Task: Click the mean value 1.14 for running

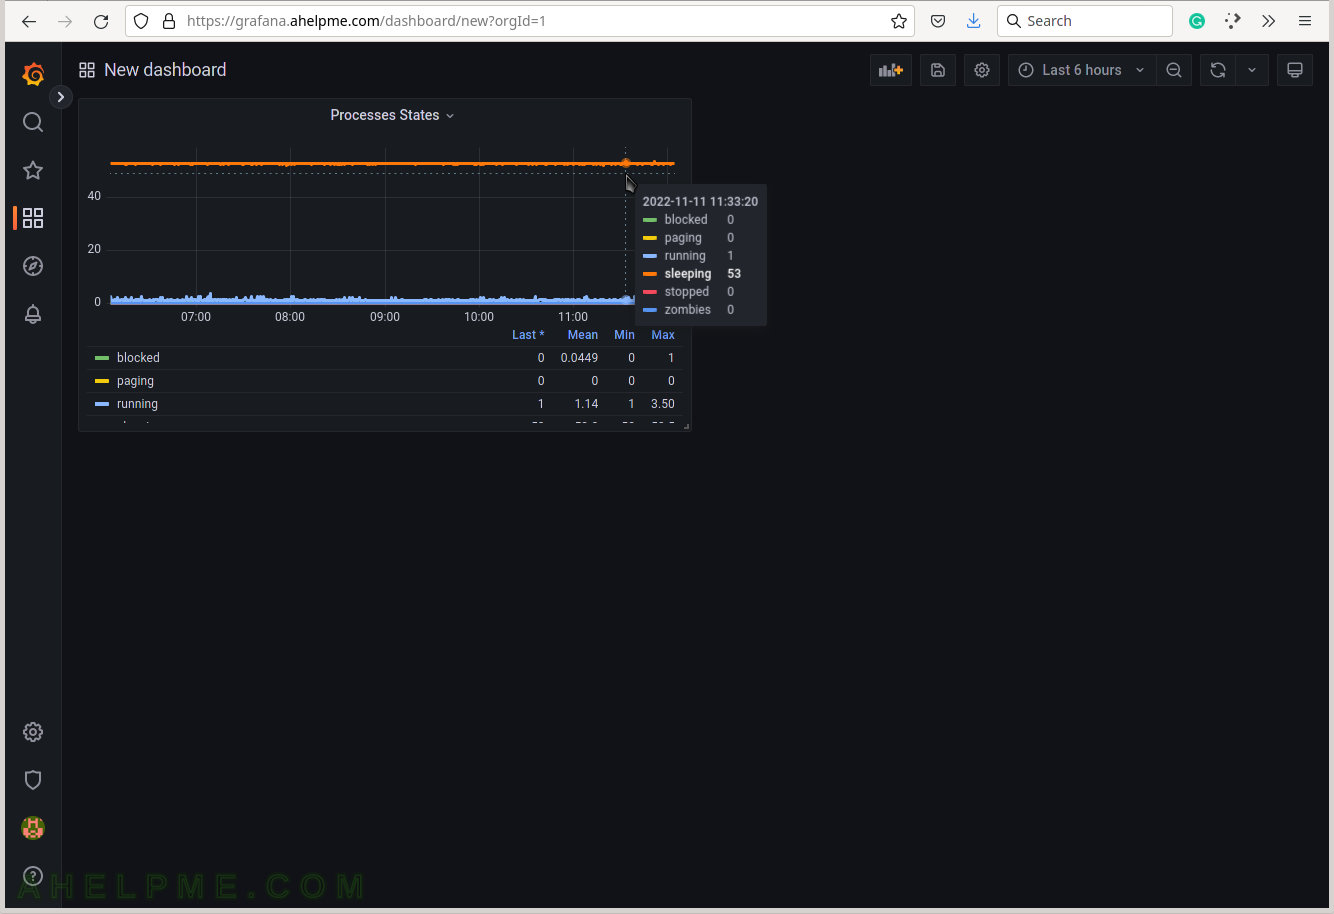Action: click(x=587, y=404)
